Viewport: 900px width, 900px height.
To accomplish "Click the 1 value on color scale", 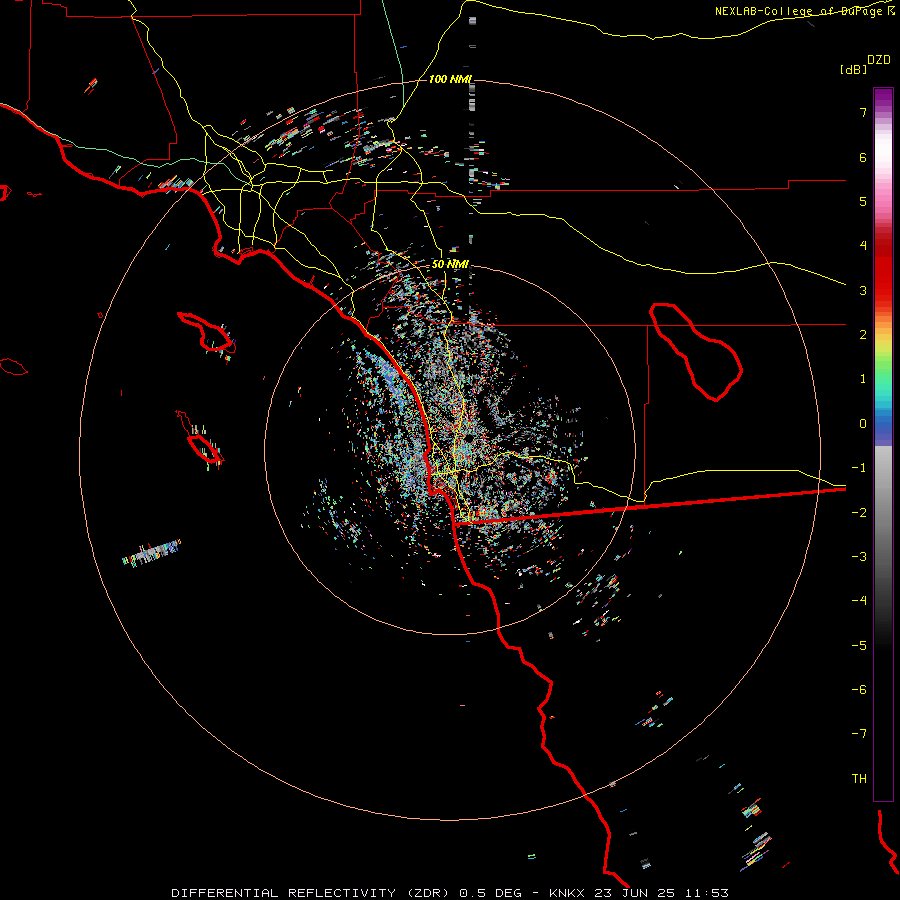I will click(863, 379).
